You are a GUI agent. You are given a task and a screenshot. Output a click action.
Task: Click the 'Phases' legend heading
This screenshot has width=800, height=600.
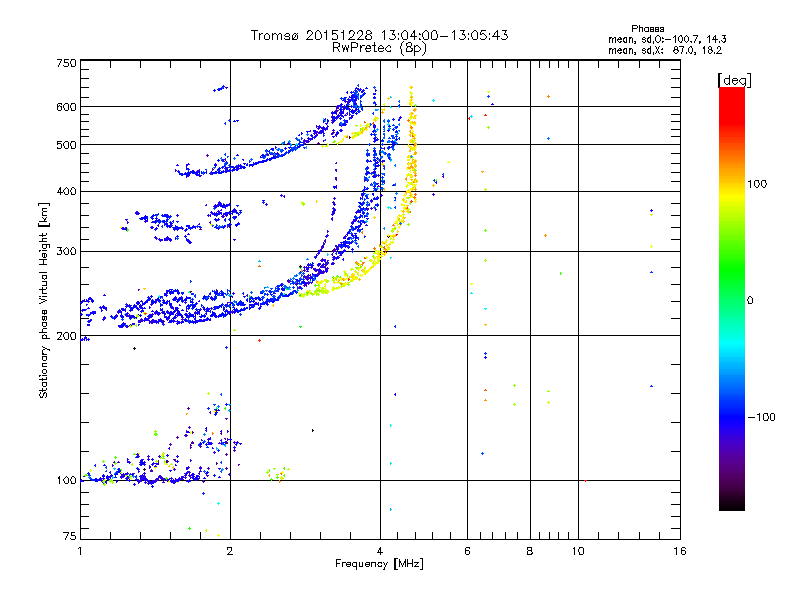647,29
